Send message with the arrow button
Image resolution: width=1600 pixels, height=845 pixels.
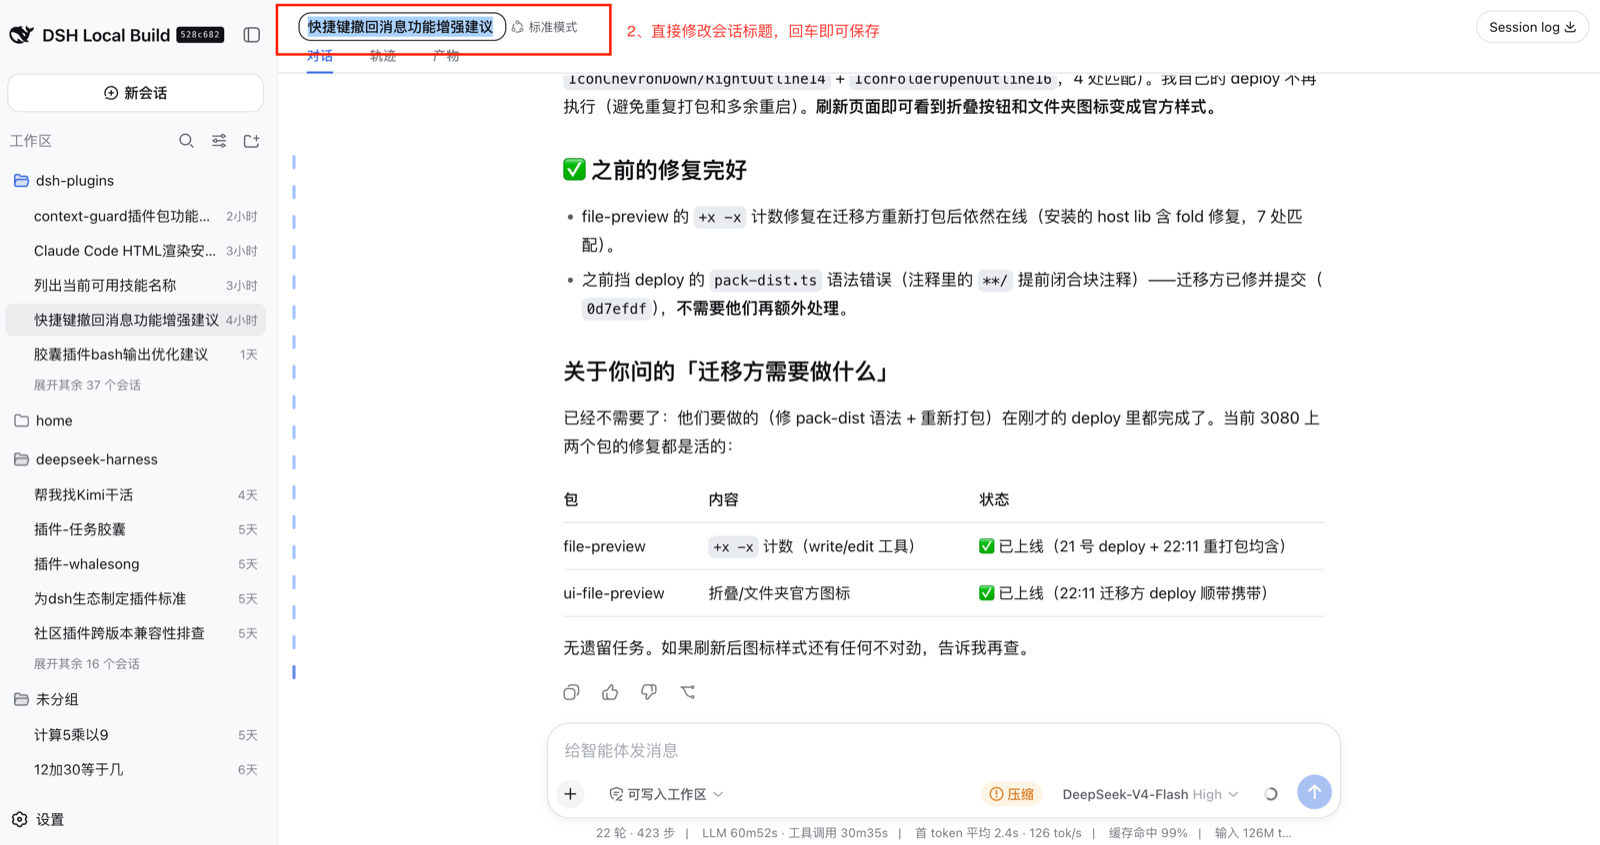[x=1314, y=792]
